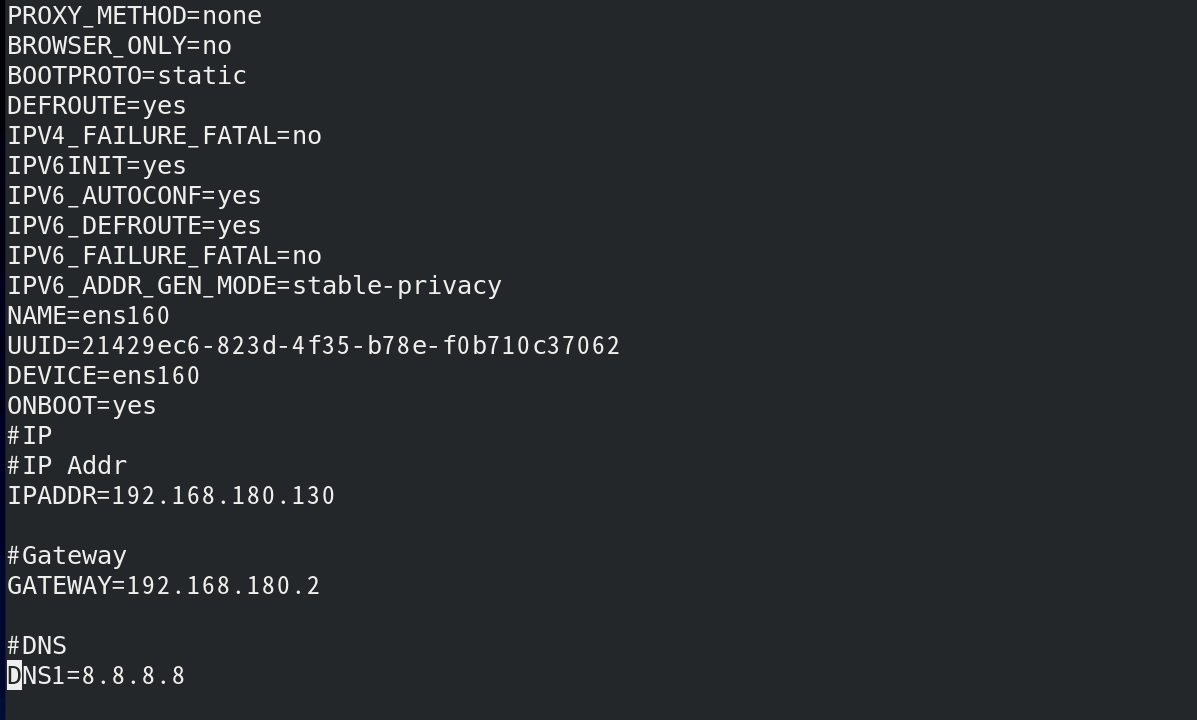Place cursor on BROWSER_ONLY=no line

pos(119,46)
